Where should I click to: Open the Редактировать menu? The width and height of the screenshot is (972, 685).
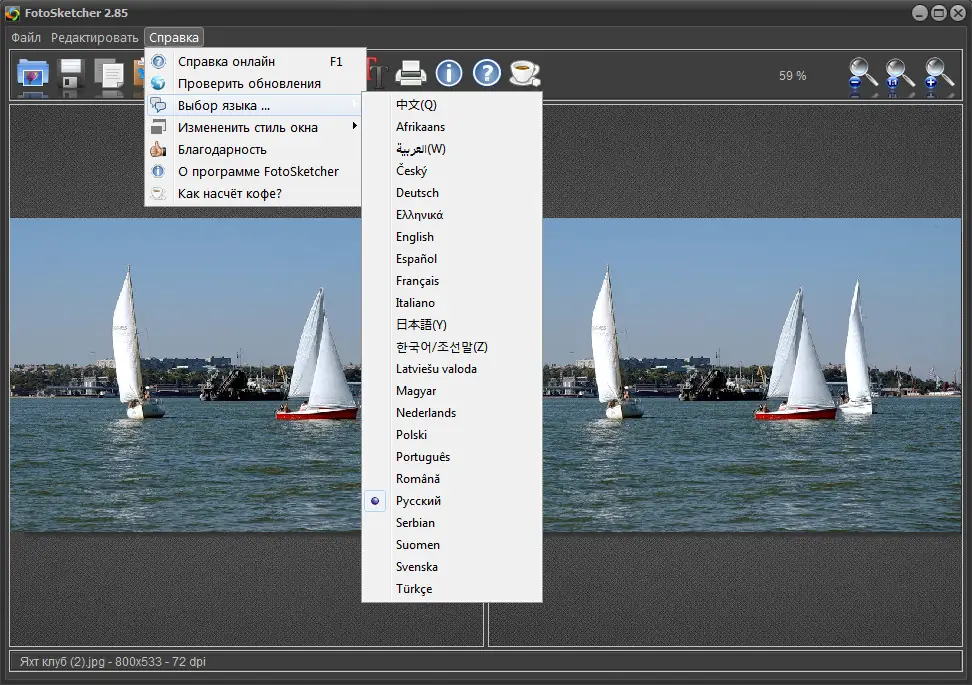[95, 38]
